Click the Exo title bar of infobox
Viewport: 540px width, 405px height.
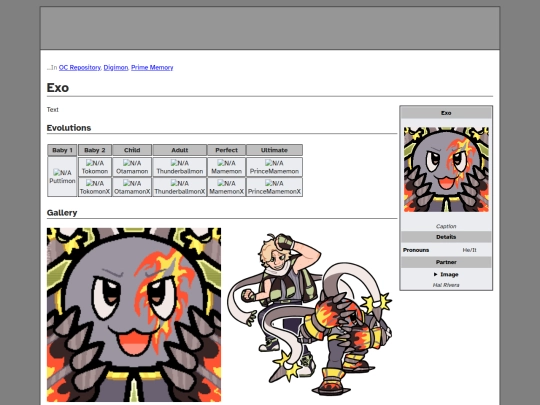(x=446, y=113)
